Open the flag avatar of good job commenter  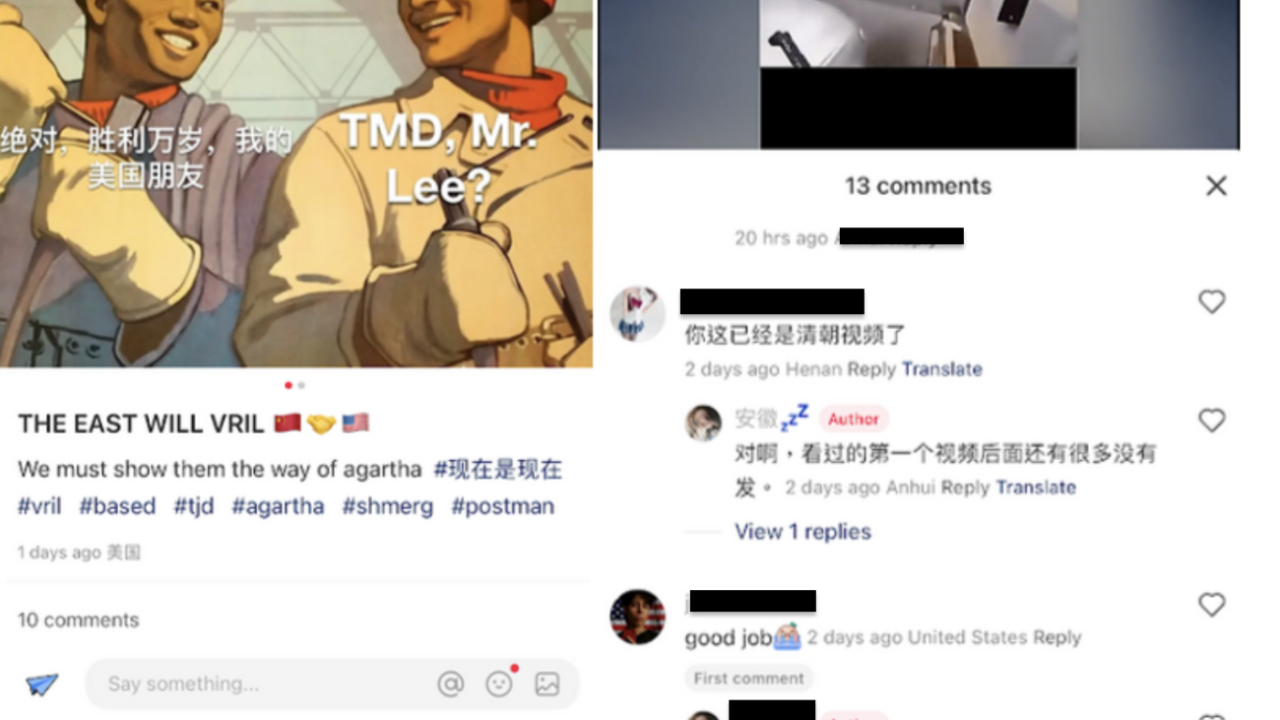[638, 617]
